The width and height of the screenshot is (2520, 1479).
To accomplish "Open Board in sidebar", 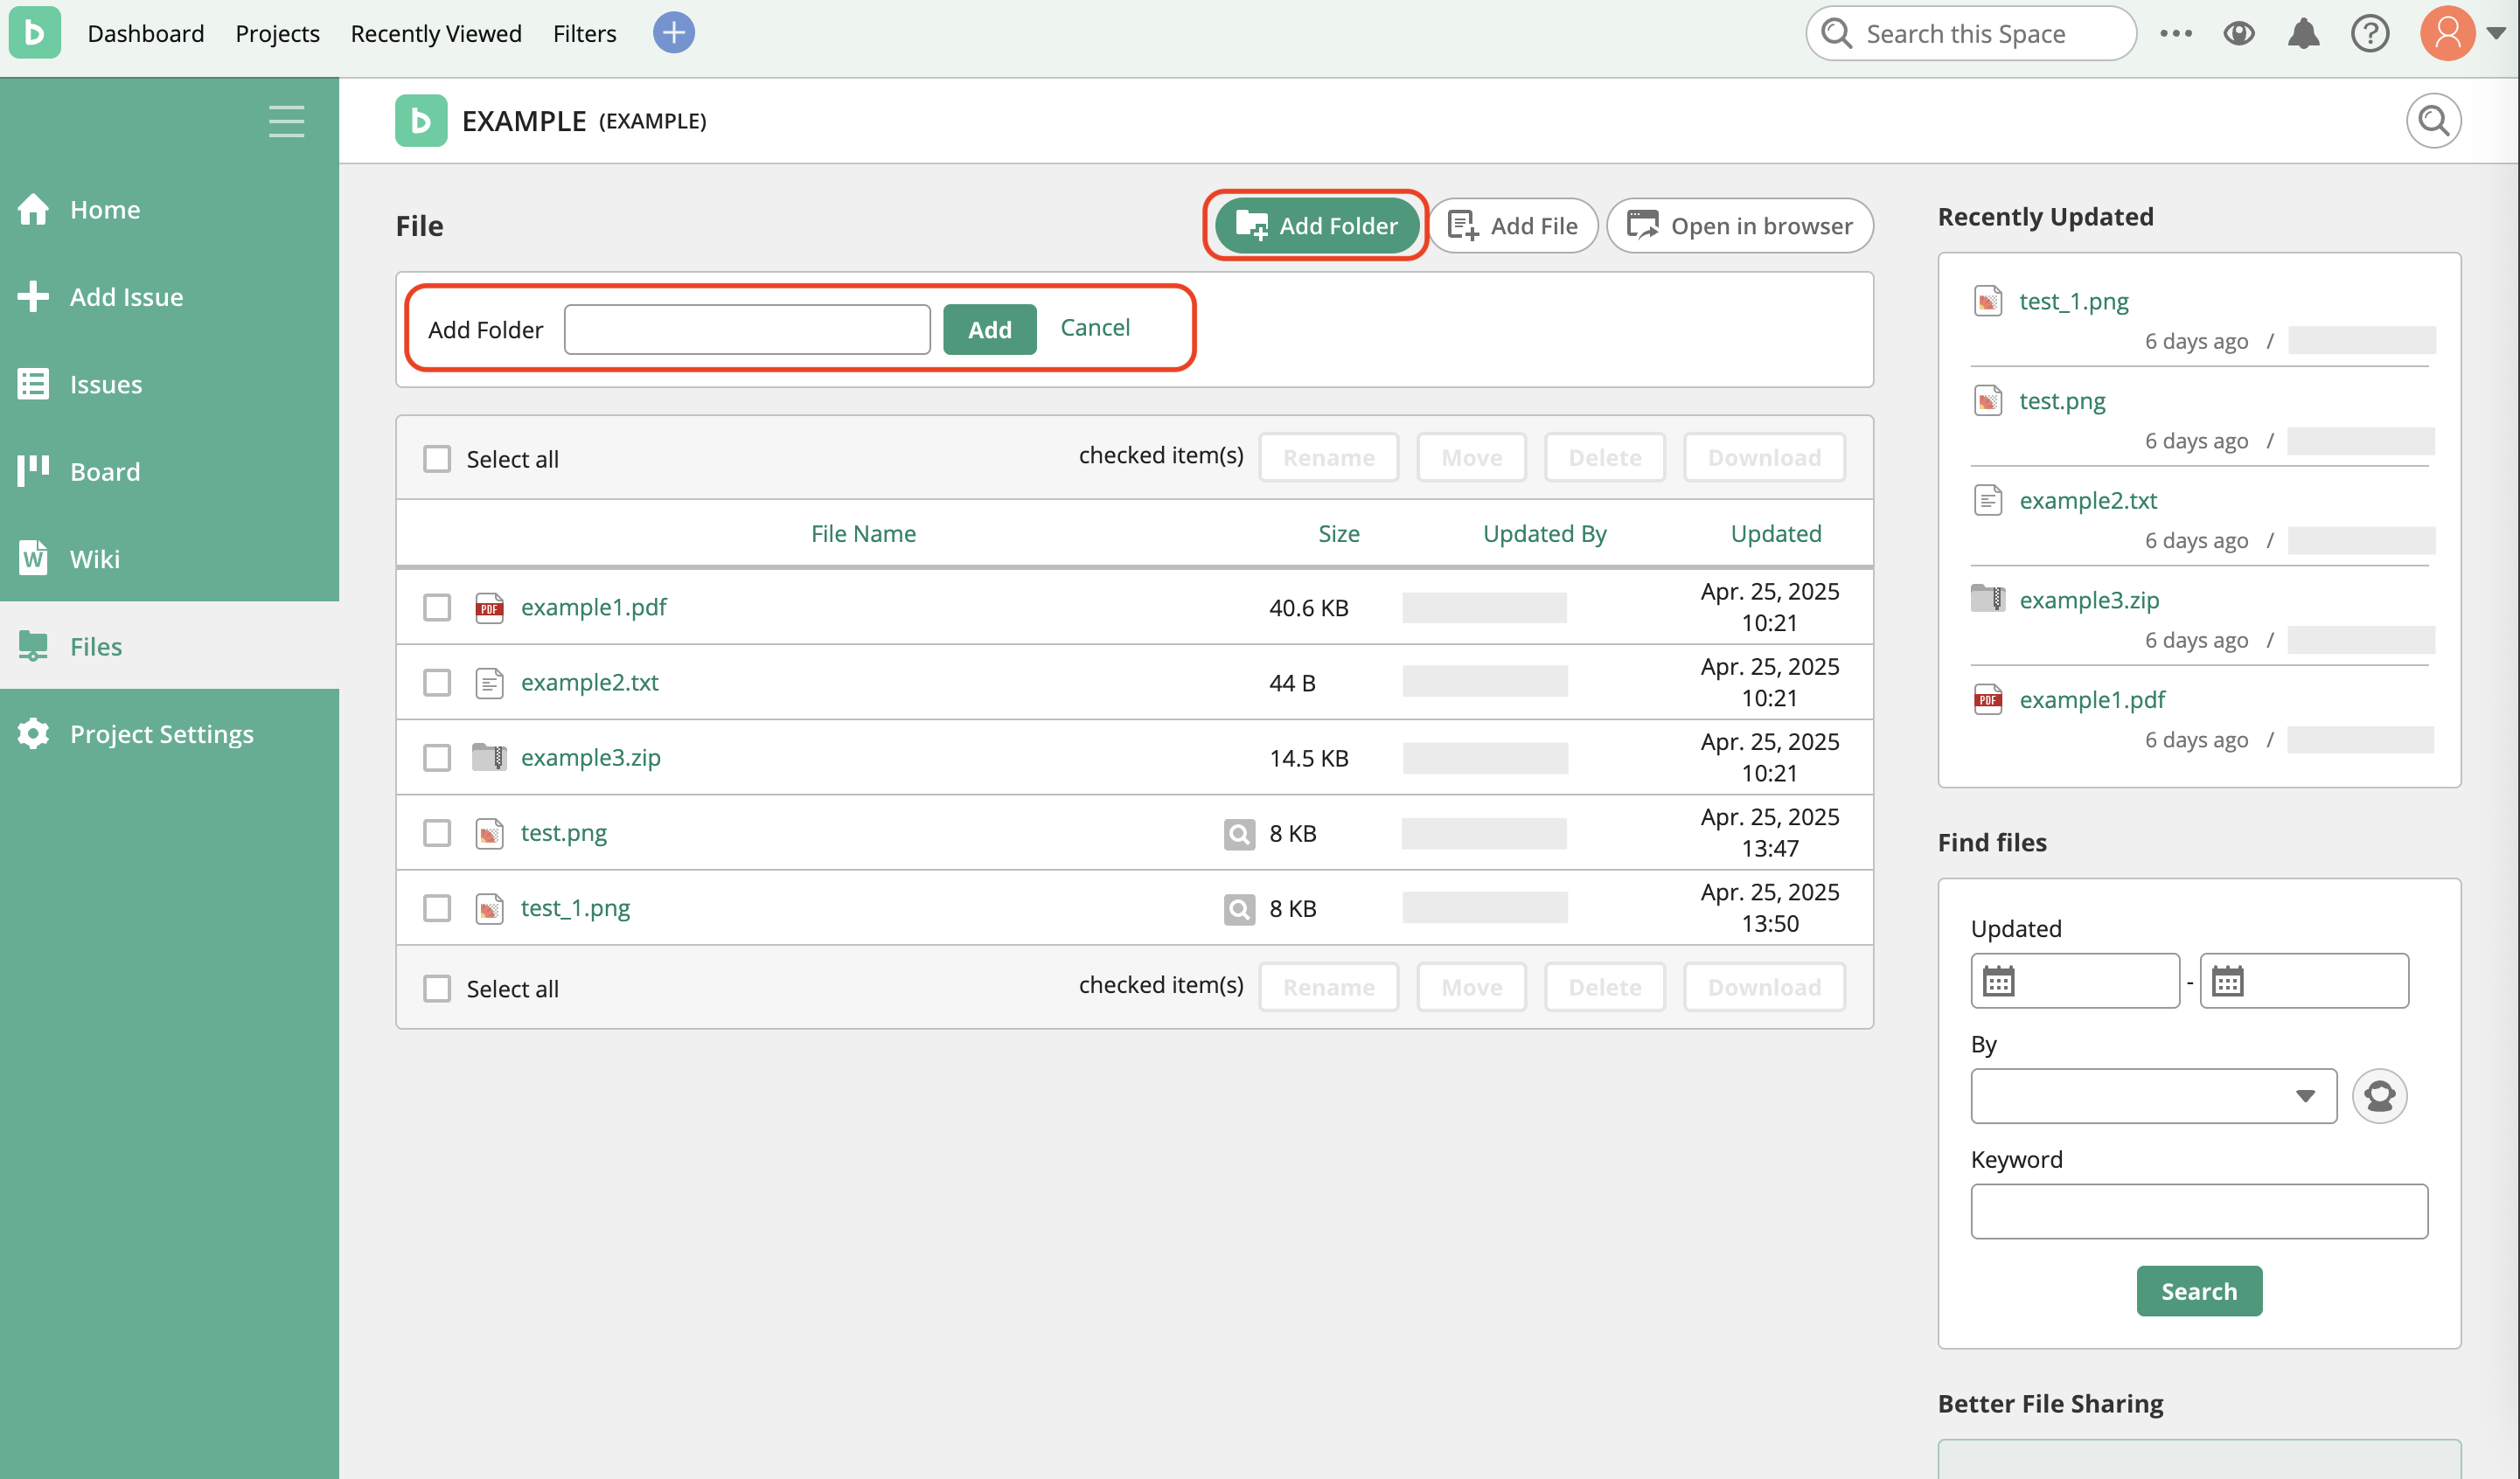I will (x=170, y=471).
